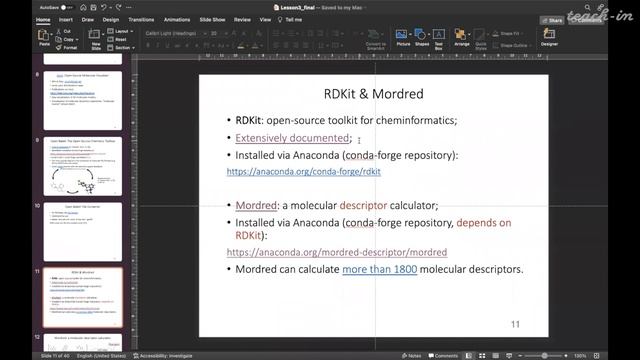The height and width of the screenshot is (360, 640).
Task: Adjust the zoom slider handle
Action: (544, 356)
